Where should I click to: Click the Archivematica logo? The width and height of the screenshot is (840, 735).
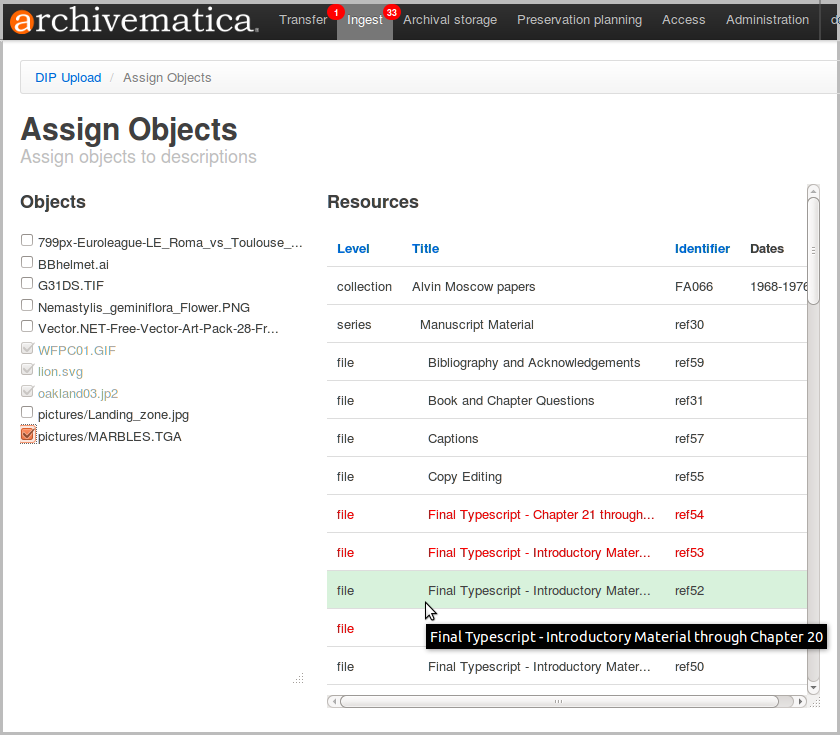click(134, 21)
